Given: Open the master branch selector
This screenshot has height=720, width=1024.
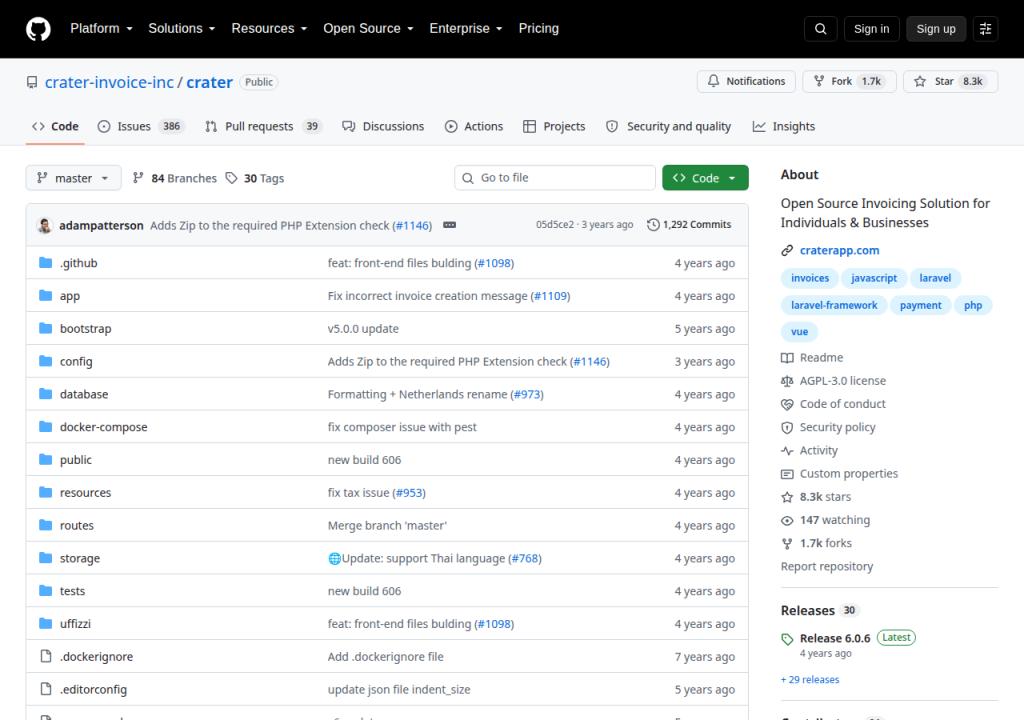Looking at the screenshot, I should pos(73,178).
